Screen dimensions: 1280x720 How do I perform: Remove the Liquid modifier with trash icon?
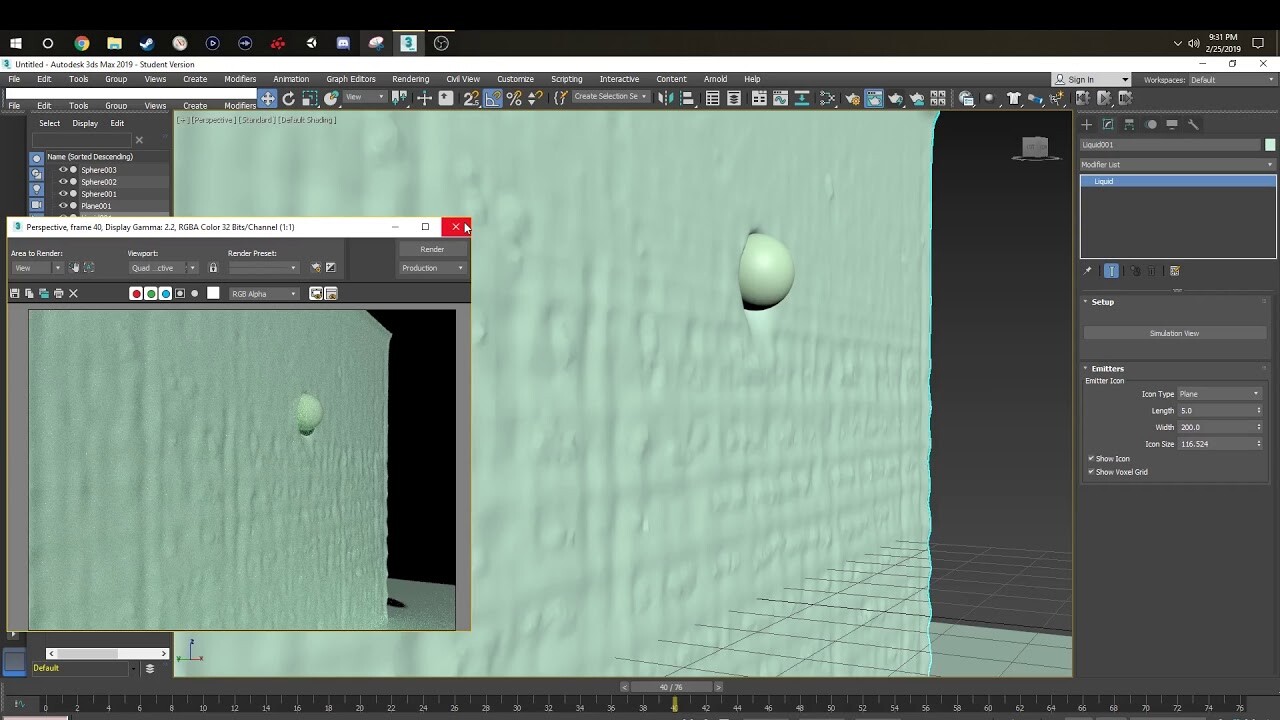1152,271
